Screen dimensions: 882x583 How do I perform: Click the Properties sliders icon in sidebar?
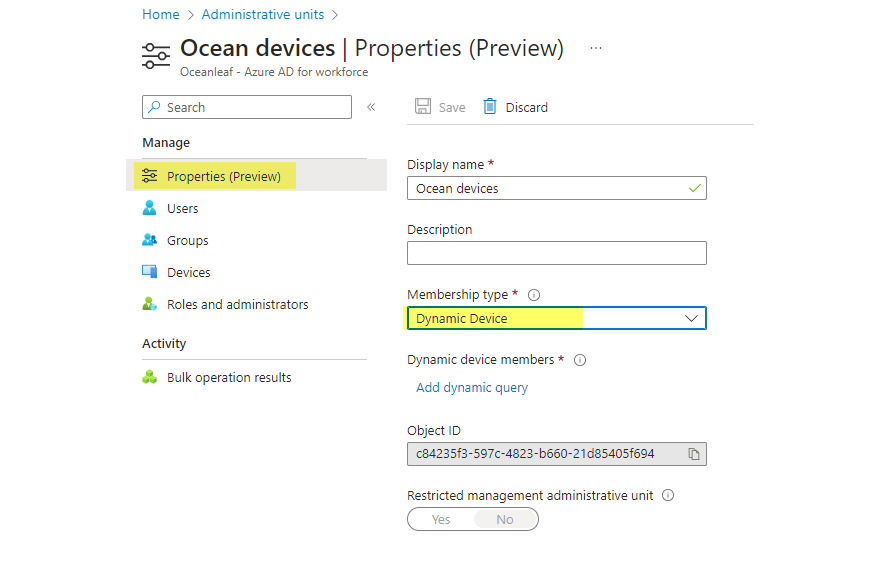click(150, 176)
